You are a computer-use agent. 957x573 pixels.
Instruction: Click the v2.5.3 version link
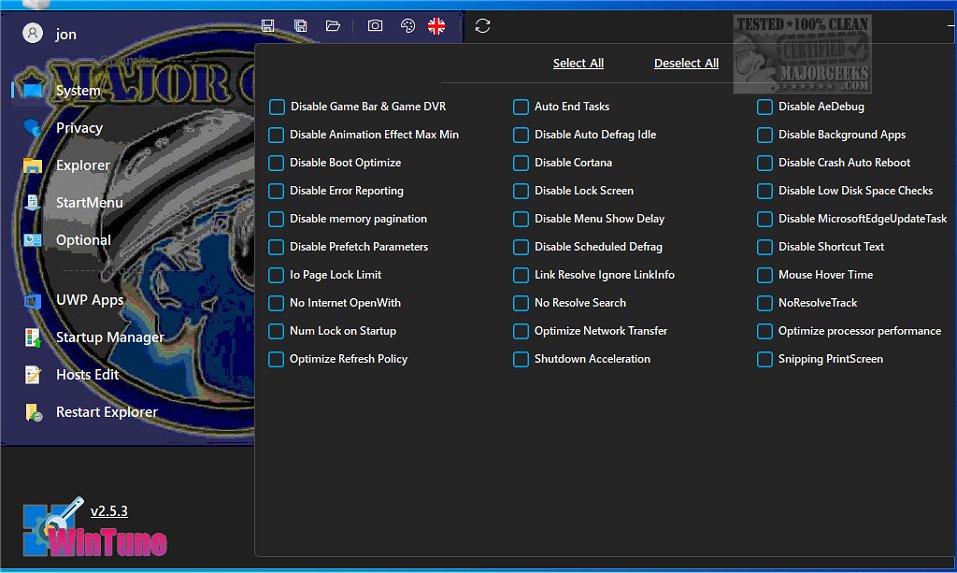coord(109,511)
